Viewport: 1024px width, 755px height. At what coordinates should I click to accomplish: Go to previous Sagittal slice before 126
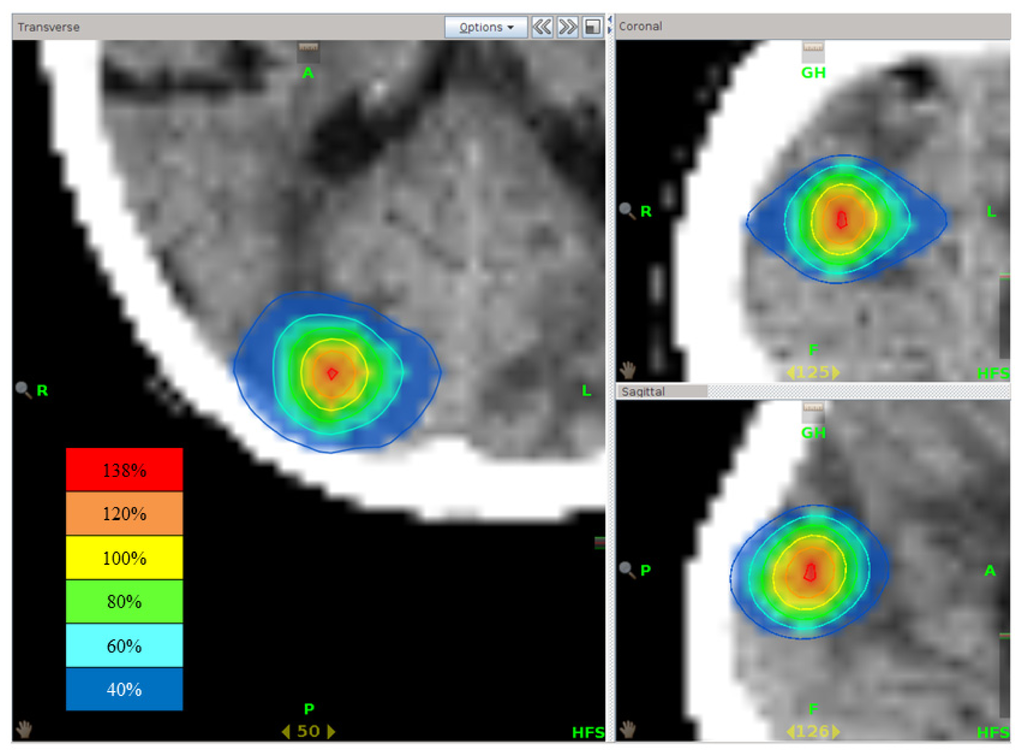point(790,731)
